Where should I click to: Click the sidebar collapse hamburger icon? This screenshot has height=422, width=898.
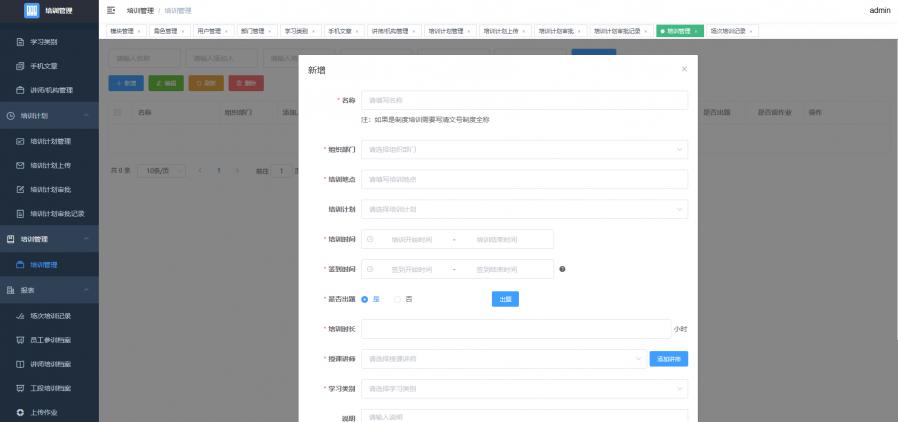pyautogui.click(x=111, y=10)
